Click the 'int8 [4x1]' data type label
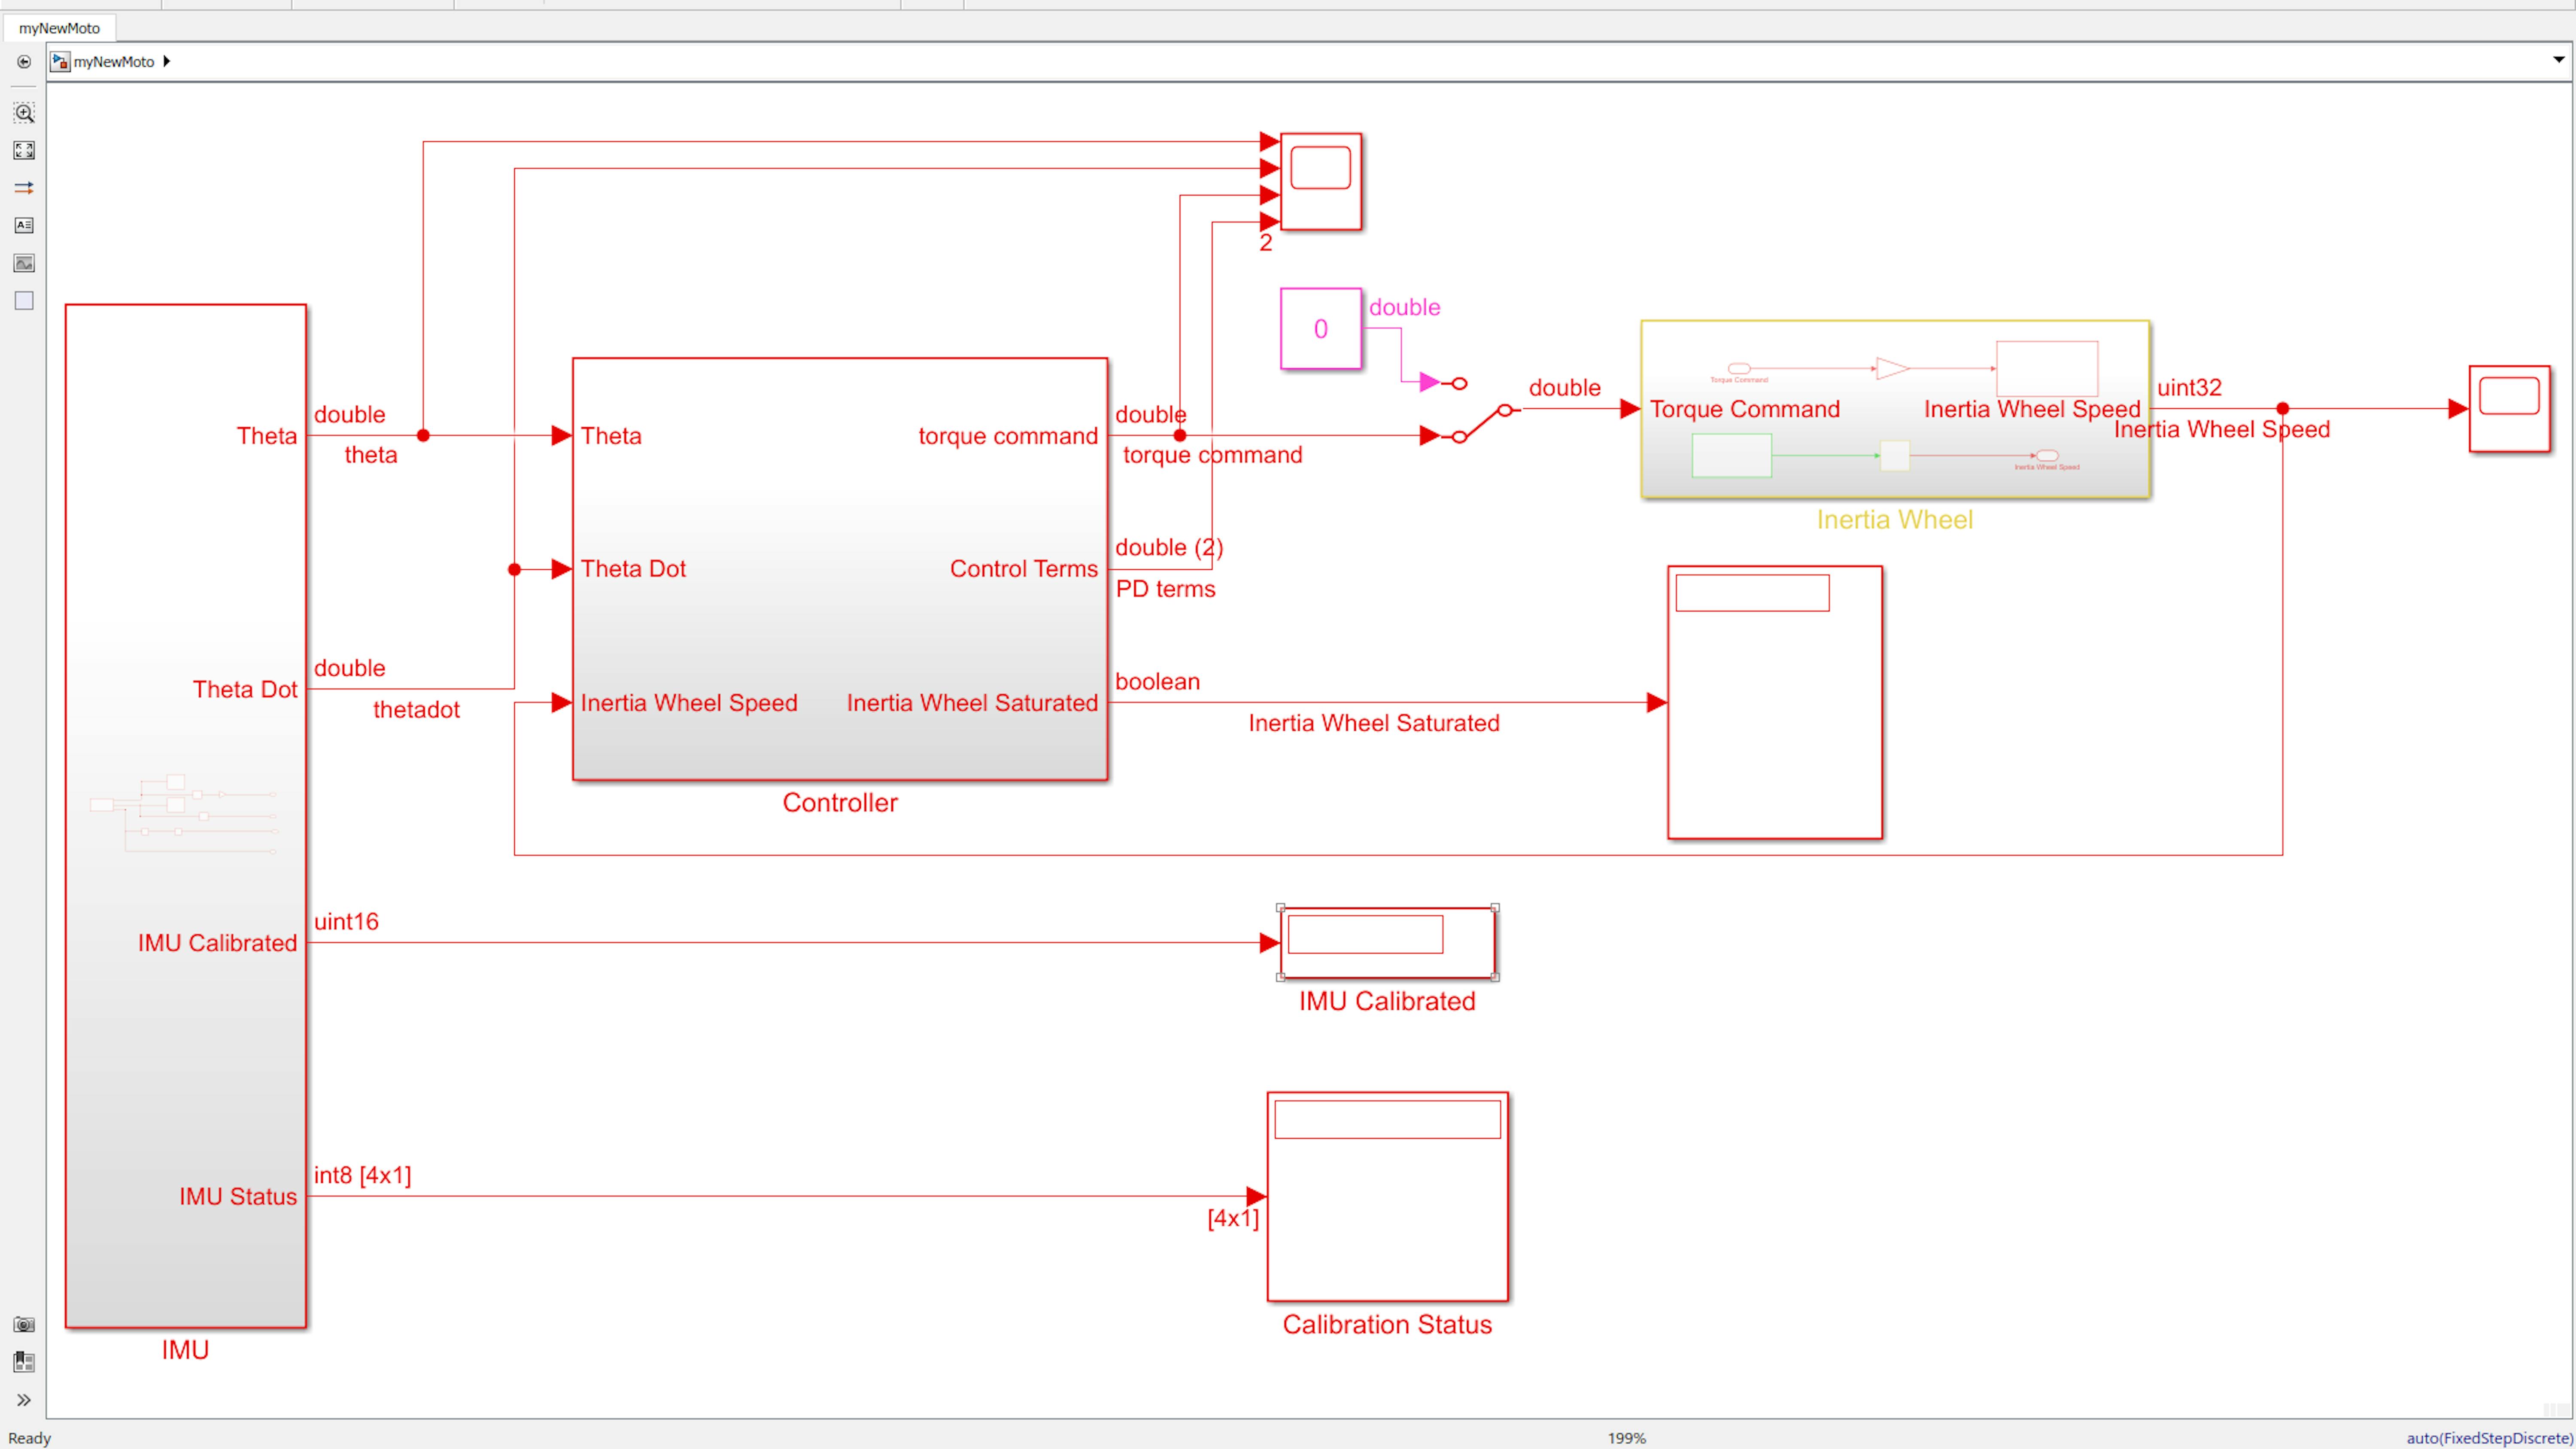2576x1449 pixels. tap(363, 1175)
